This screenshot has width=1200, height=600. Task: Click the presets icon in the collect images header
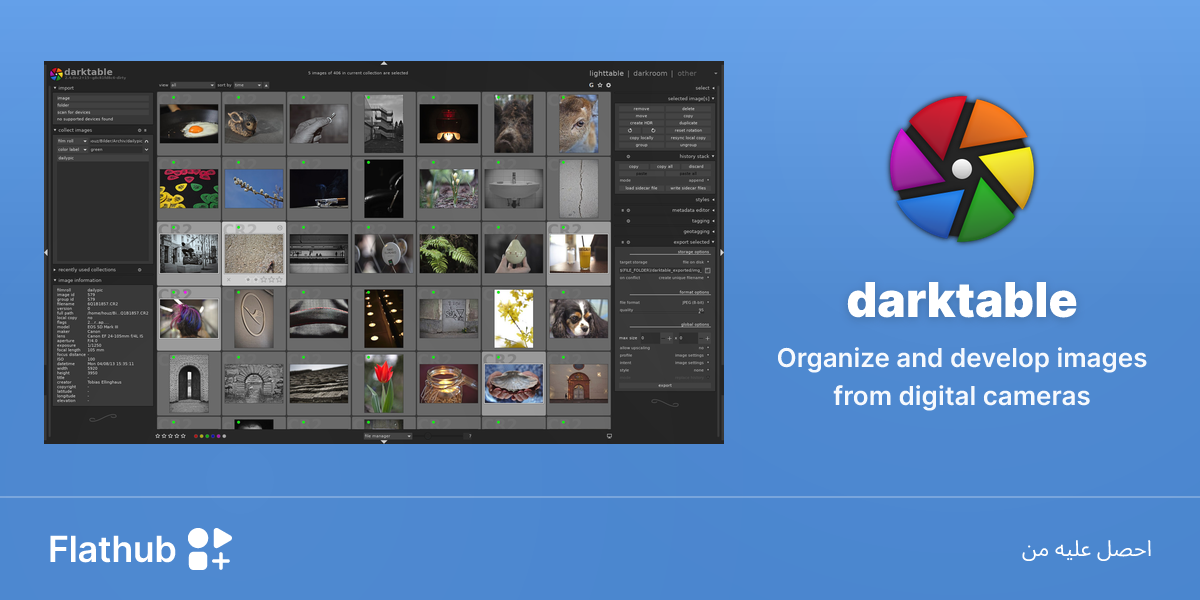point(145,130)
